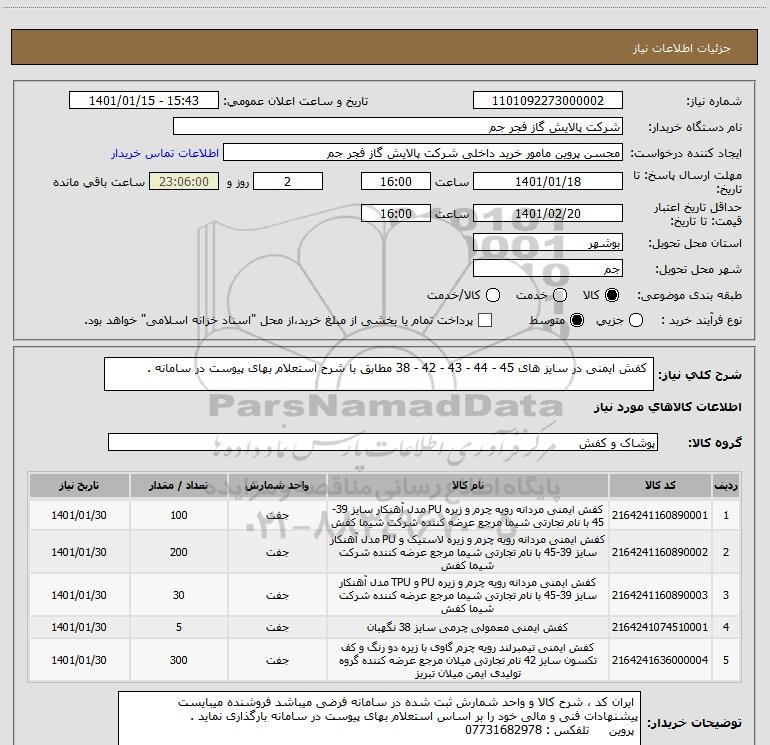Click the request creator field محسن پروین
This screenshot has height=745, width=770.
tap(423, 153)
